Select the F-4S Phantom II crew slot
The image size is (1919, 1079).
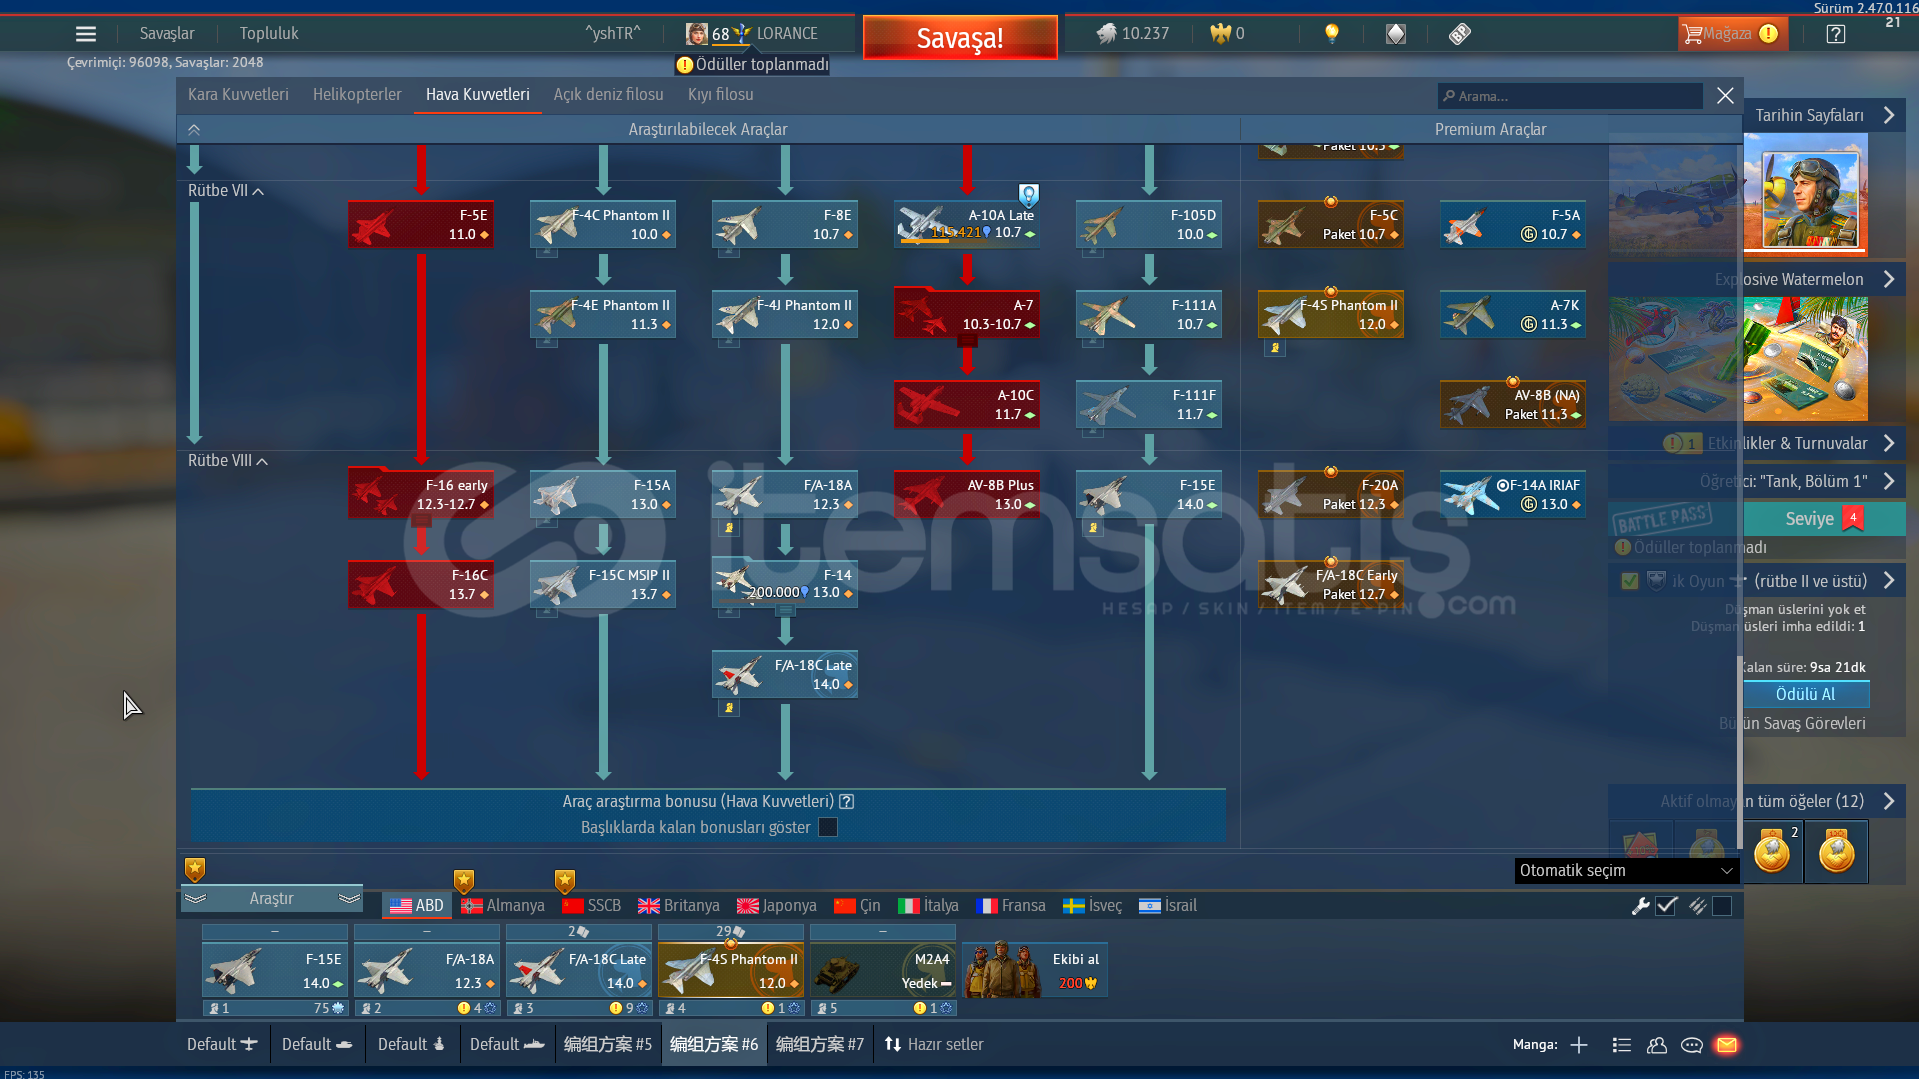[731, 970]
